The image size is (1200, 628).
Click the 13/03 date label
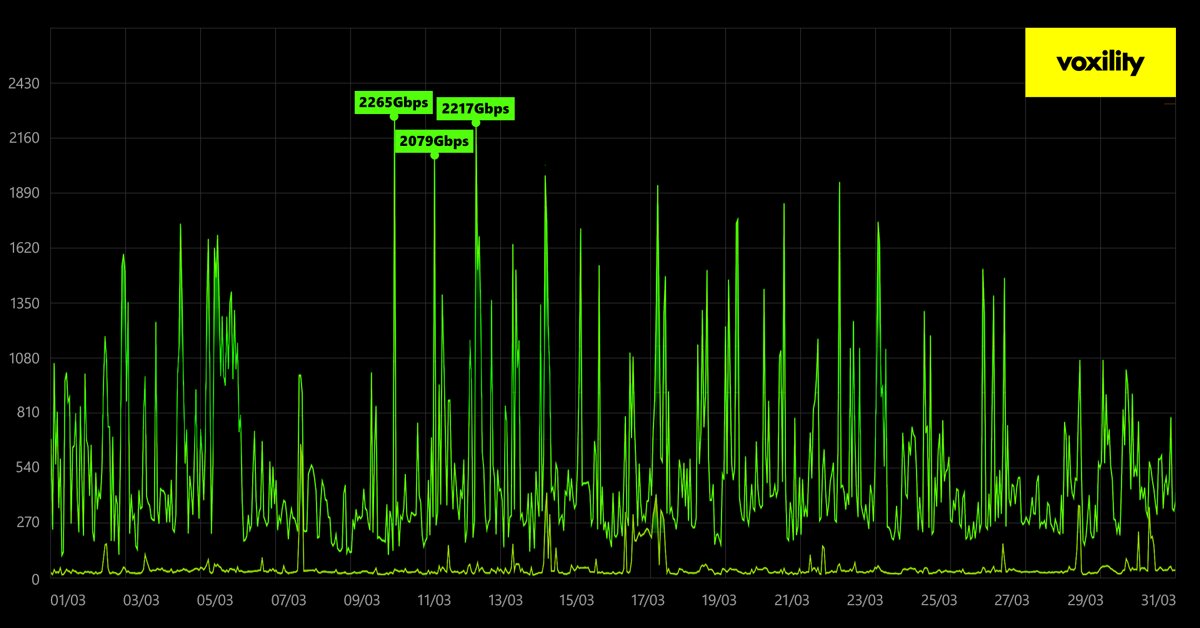click(x=505, y=601)
